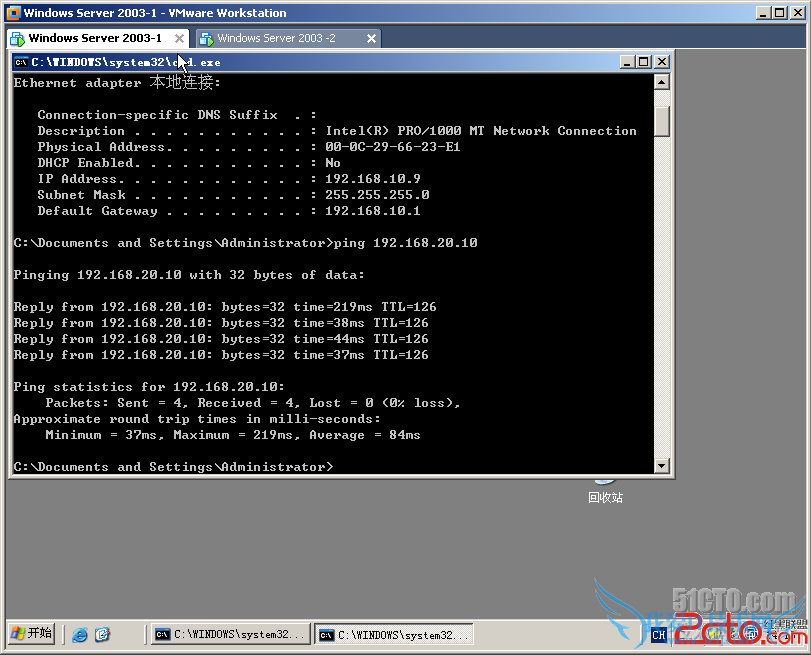Click 'Approximate round trip times' line
The width and height of the screenshot is (811, 655).
[197, 419]
